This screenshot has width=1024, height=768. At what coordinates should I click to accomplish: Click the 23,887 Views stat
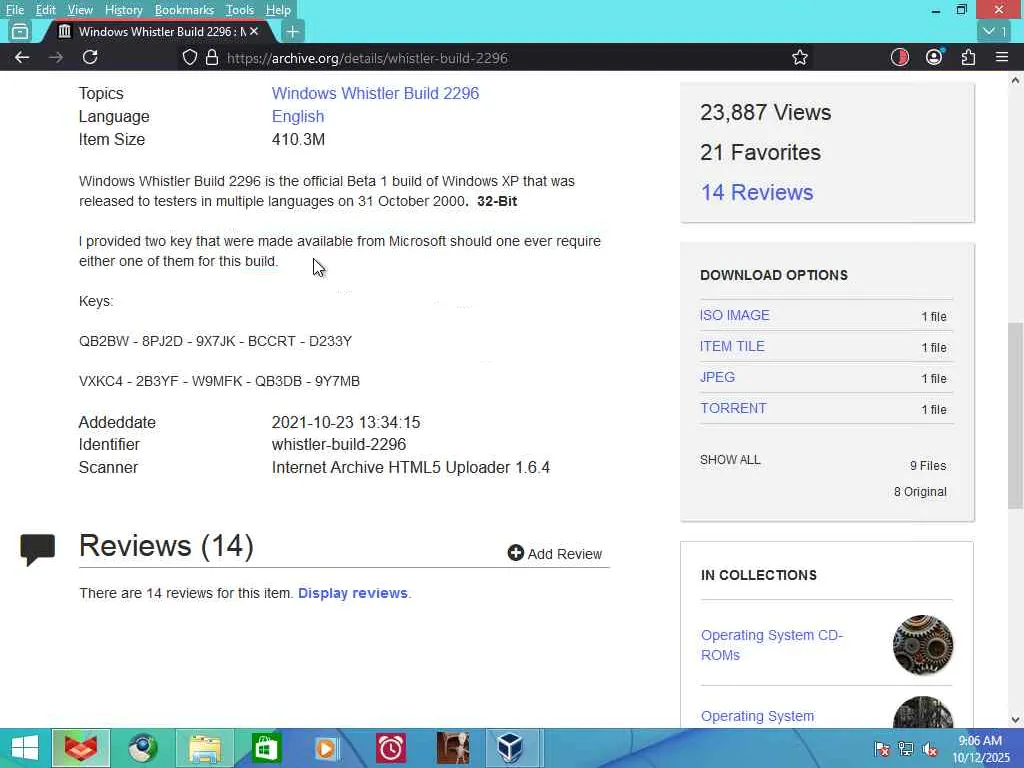click(x=765, y=112)
